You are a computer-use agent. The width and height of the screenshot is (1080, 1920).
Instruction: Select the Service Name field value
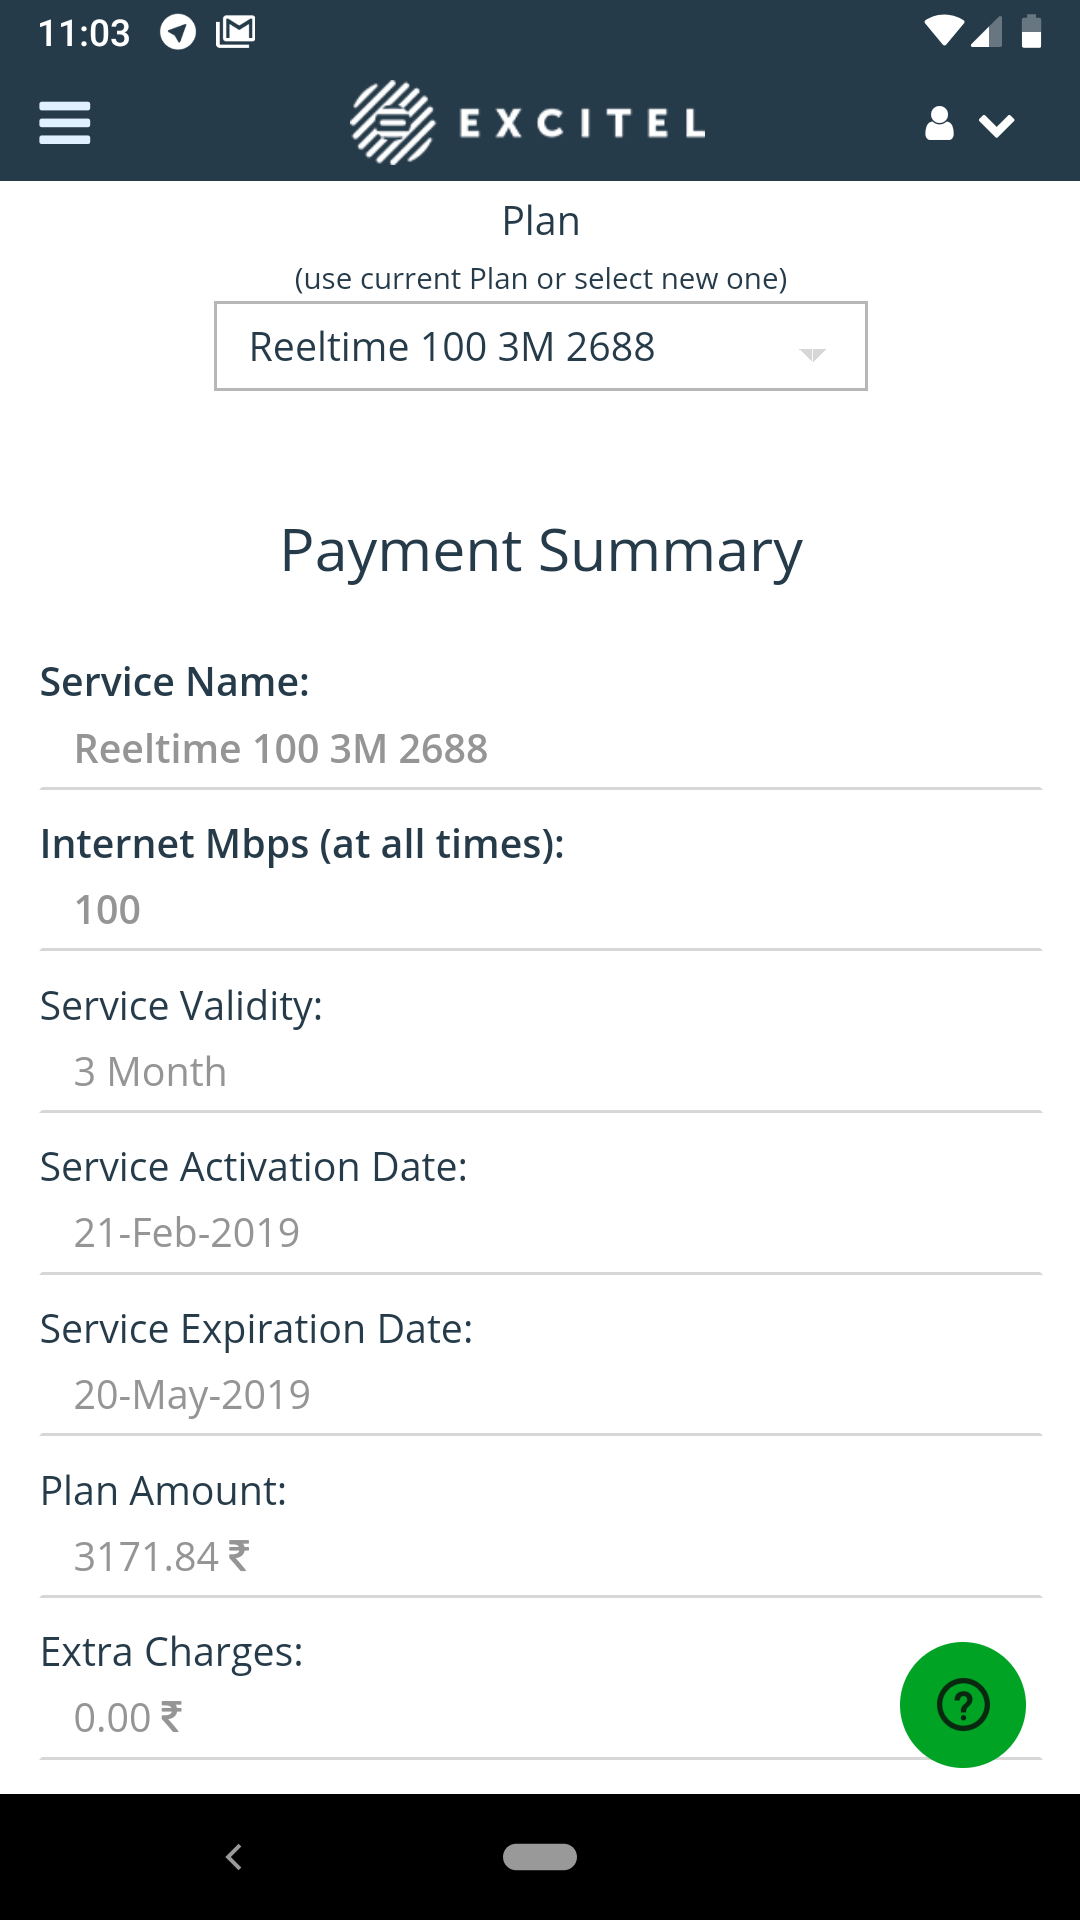(x=281, y=749)
